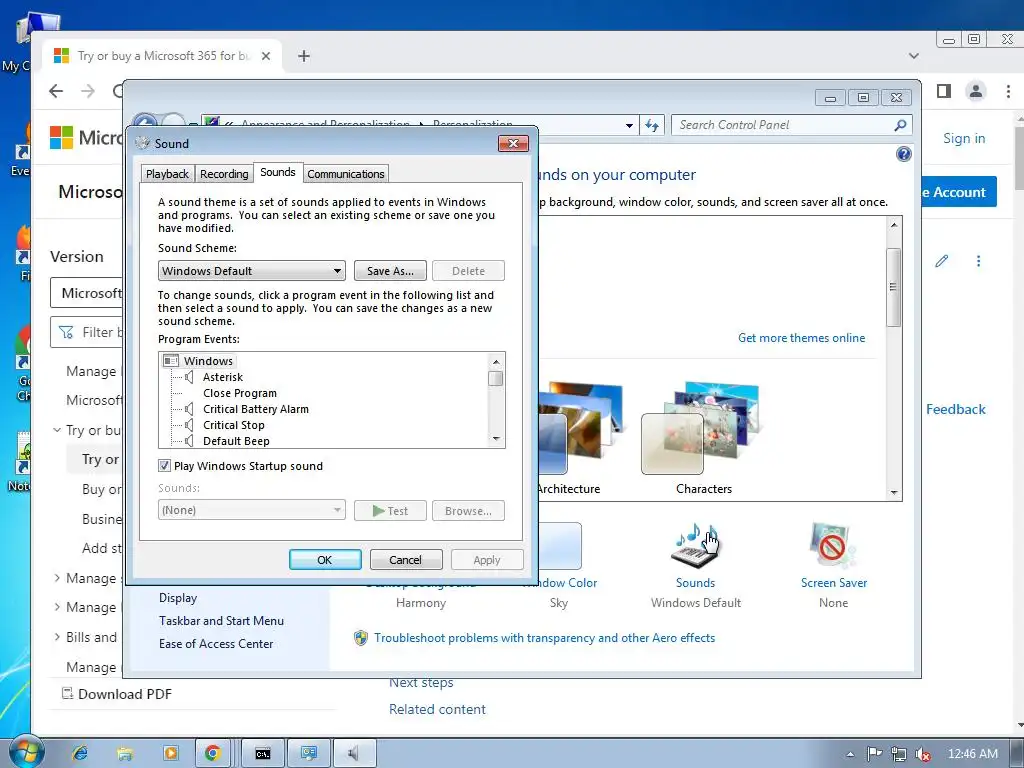Open the Sounds icon in Personalization window
The height and width of the screenshot is (768, 1024).
pyautogui.click(x=695, y=545)
